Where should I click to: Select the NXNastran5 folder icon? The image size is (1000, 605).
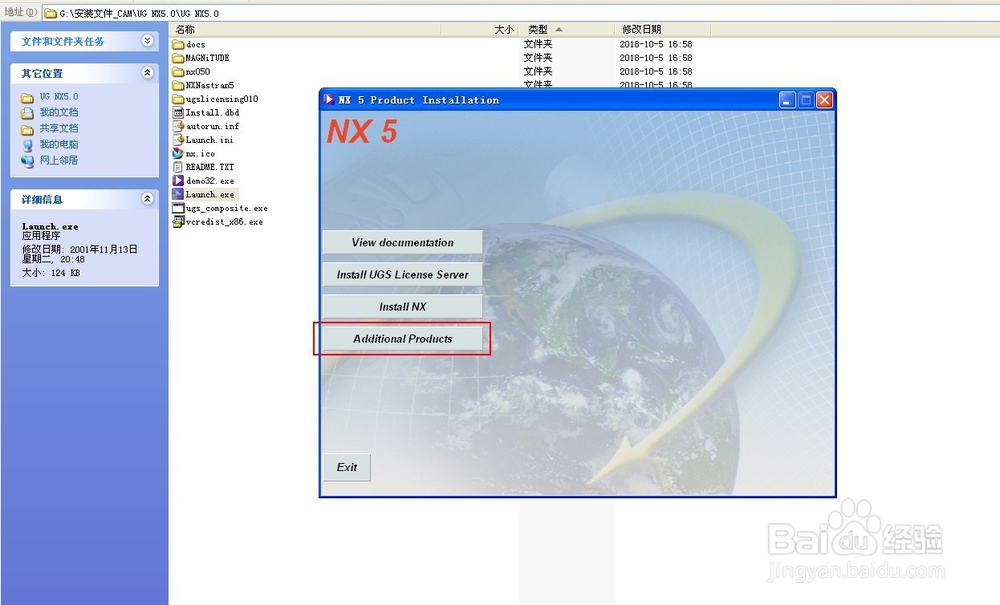(x=178, y=85)
